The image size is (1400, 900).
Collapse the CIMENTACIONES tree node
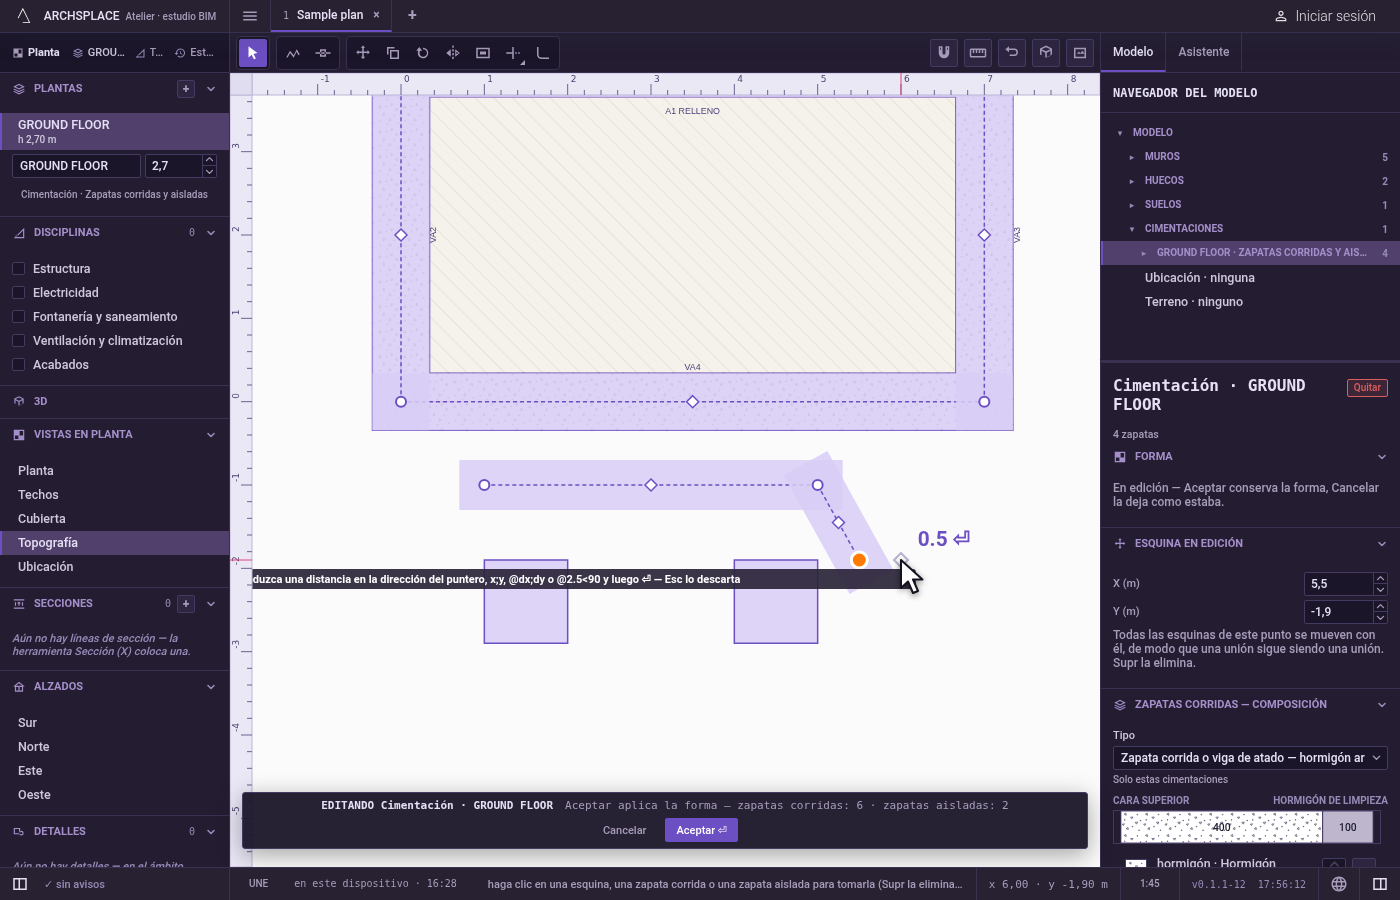(x=1132, y=229)
